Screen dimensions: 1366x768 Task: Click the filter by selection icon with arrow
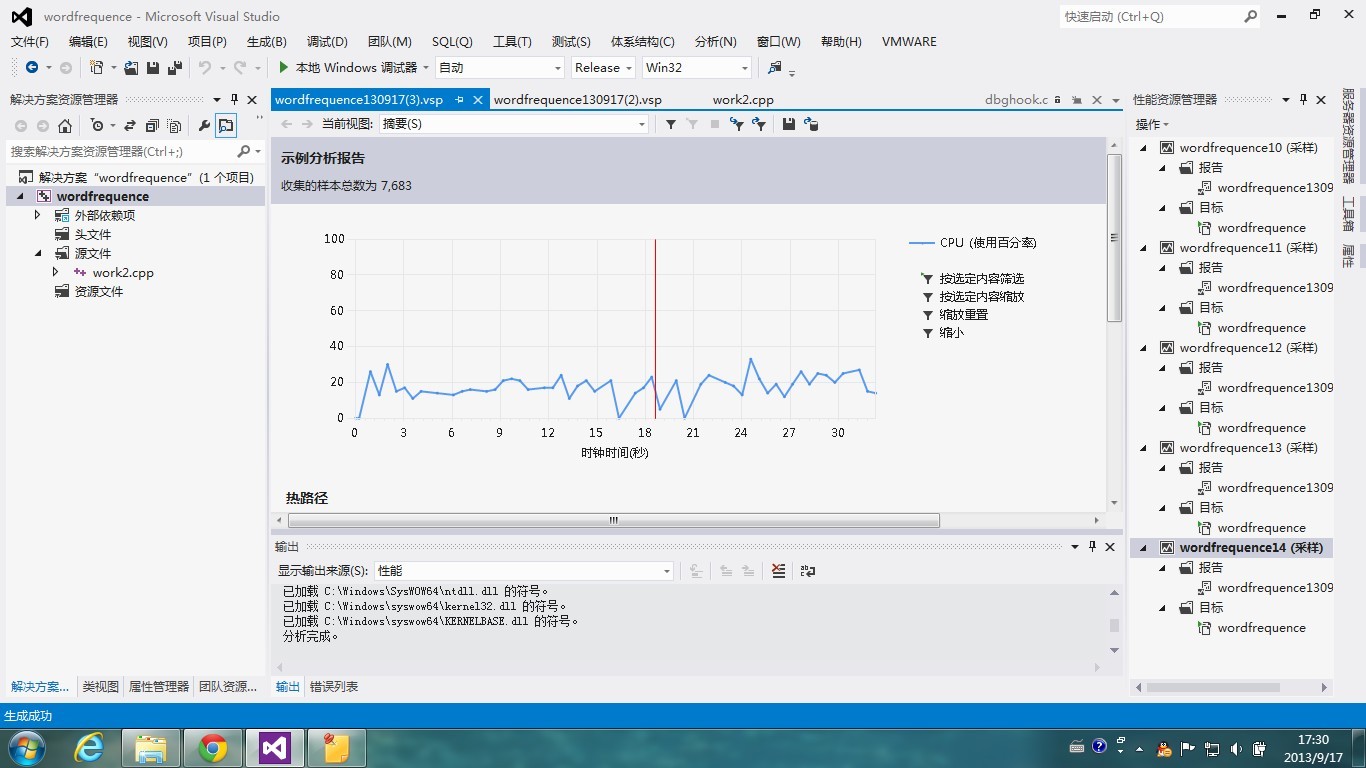click(x=737, y=124)
